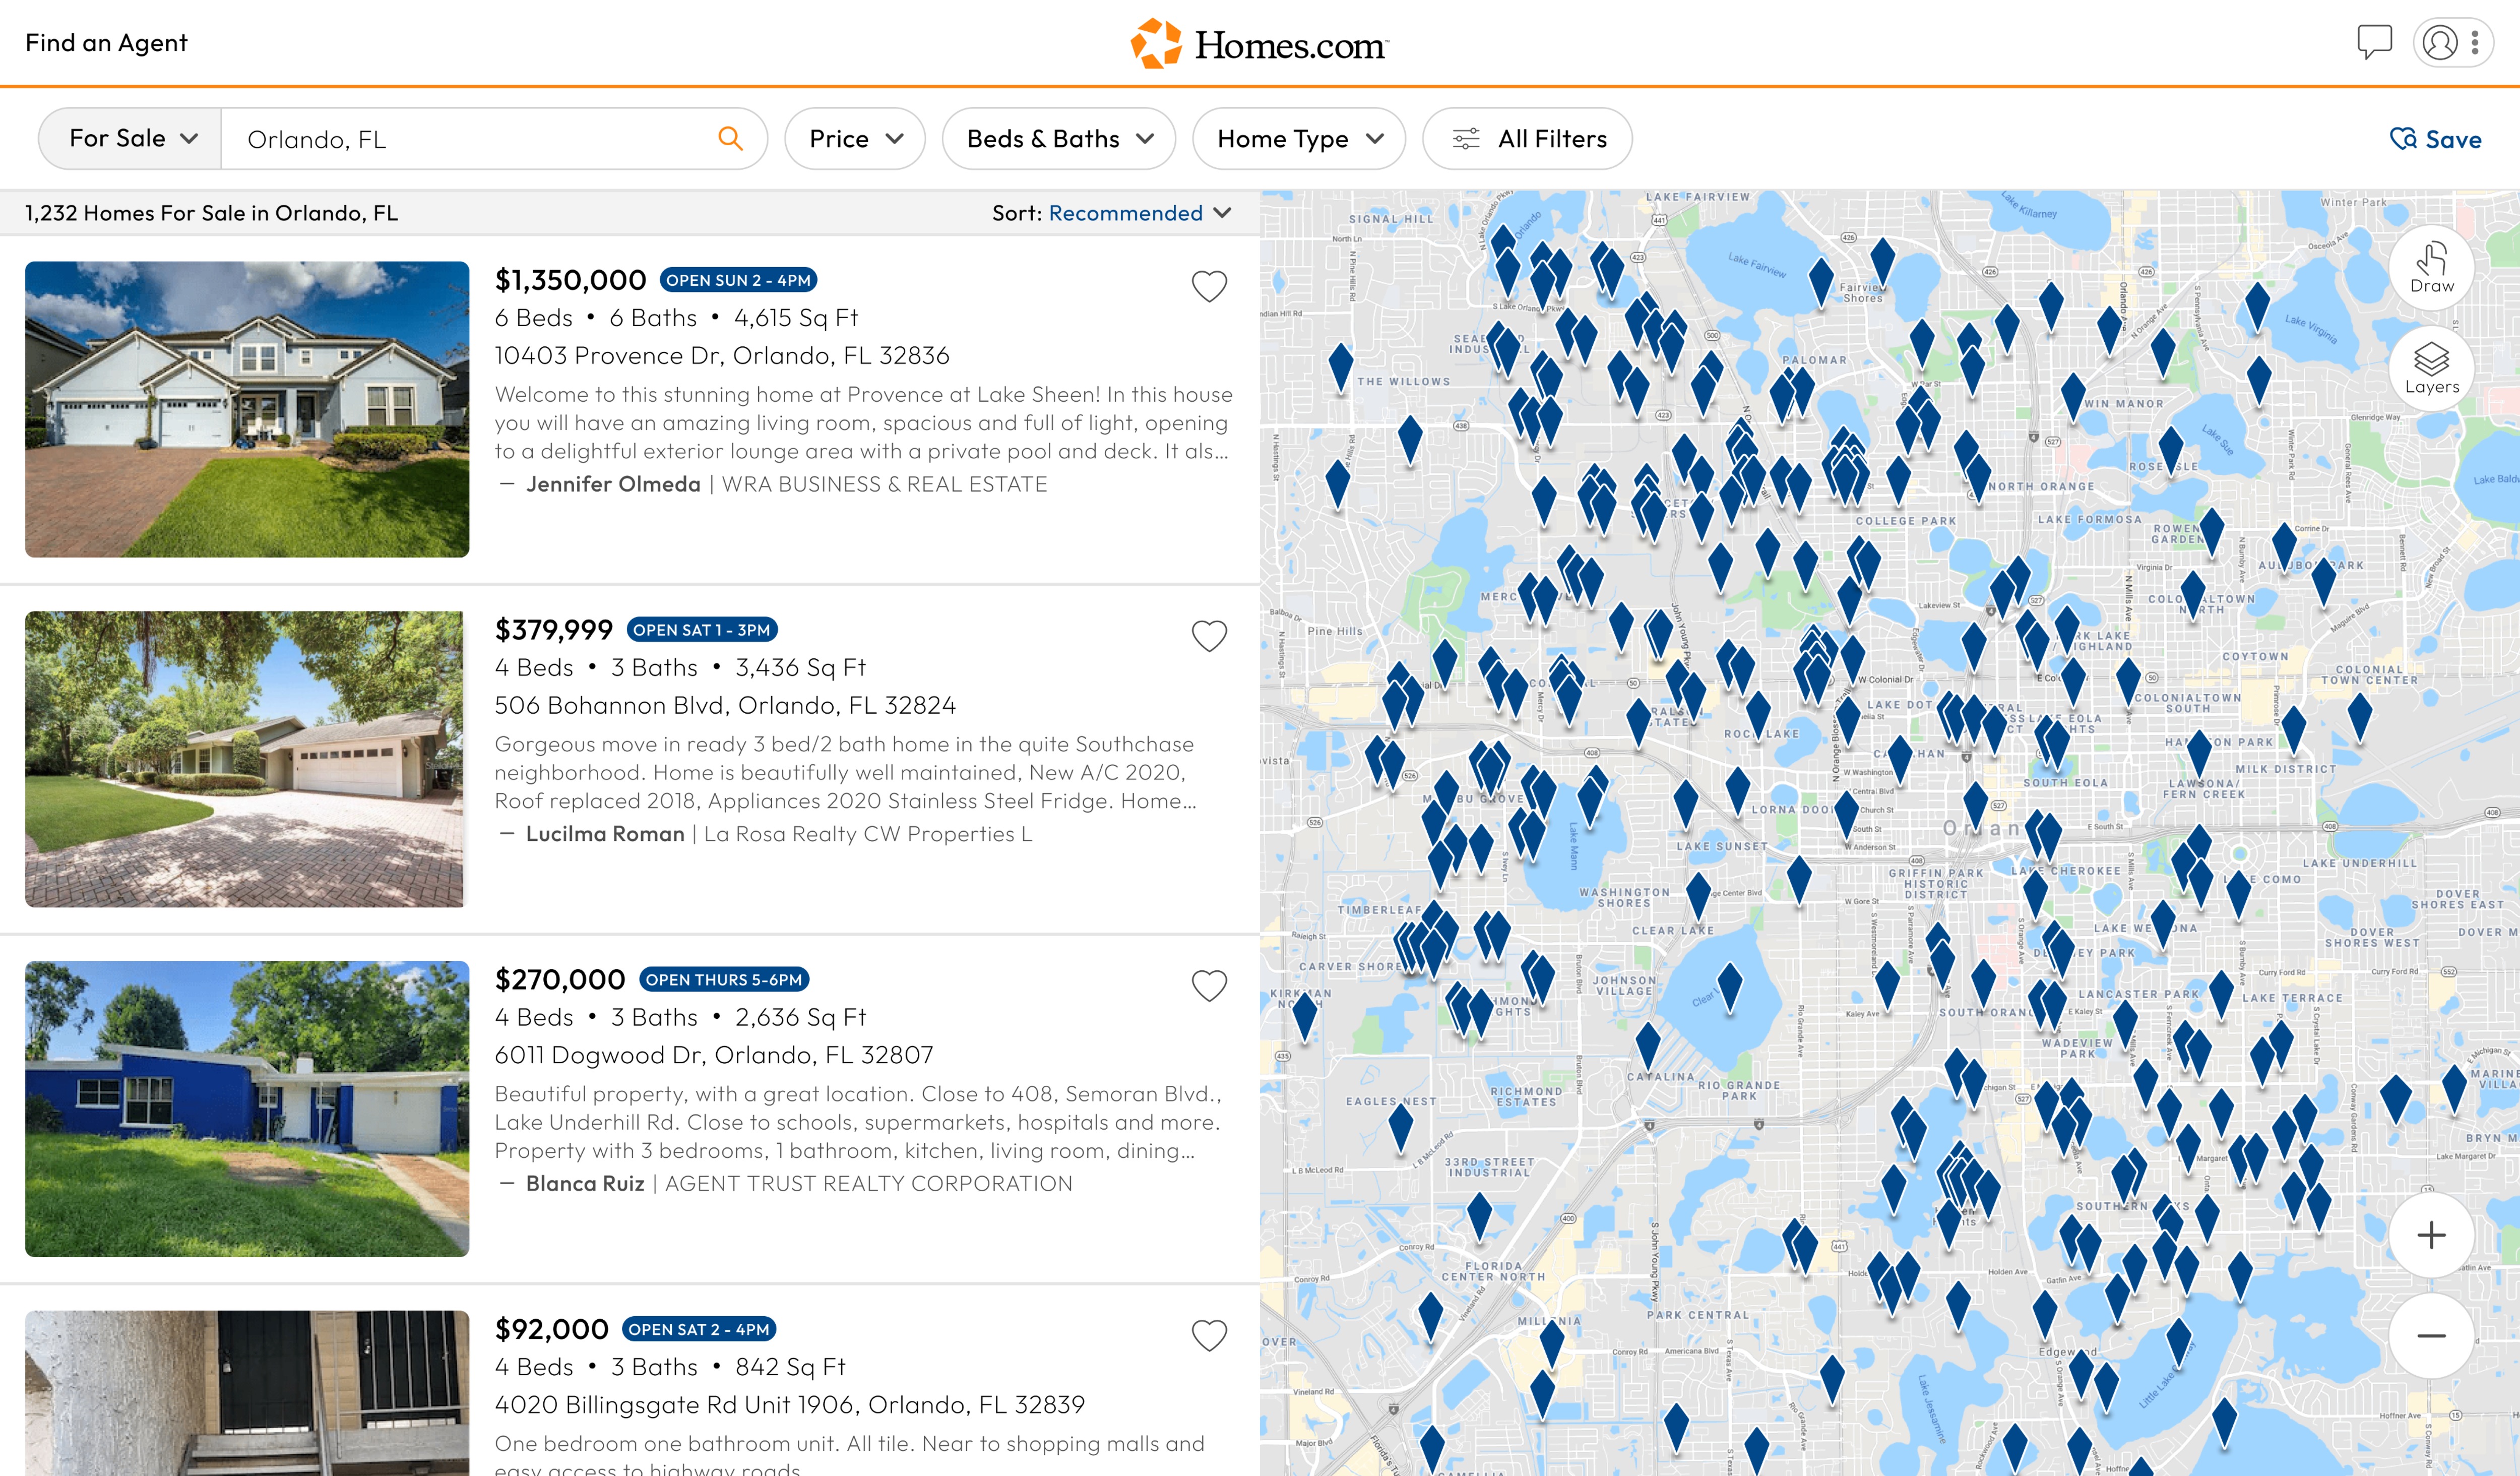Open the user account profile icon
The image size is (2520, 1476).
(2440, 43)
